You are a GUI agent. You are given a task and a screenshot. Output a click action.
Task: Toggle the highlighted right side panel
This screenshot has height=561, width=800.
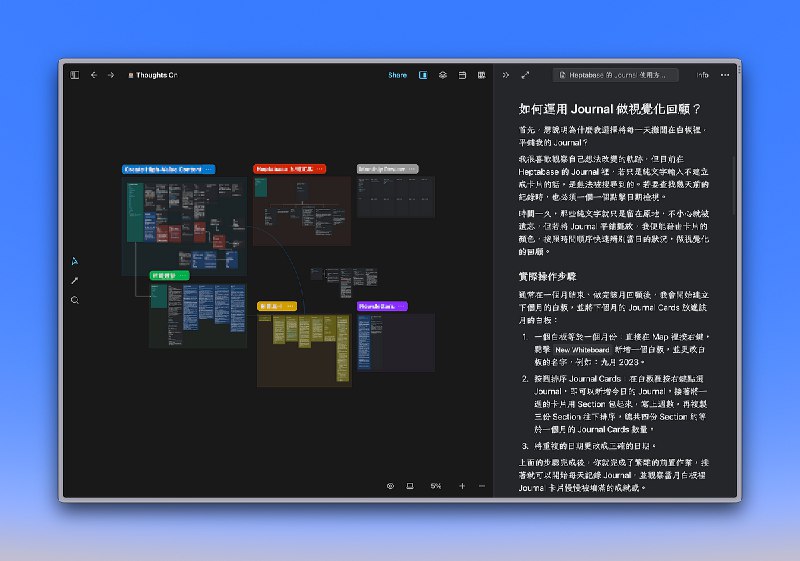[423, 75]
